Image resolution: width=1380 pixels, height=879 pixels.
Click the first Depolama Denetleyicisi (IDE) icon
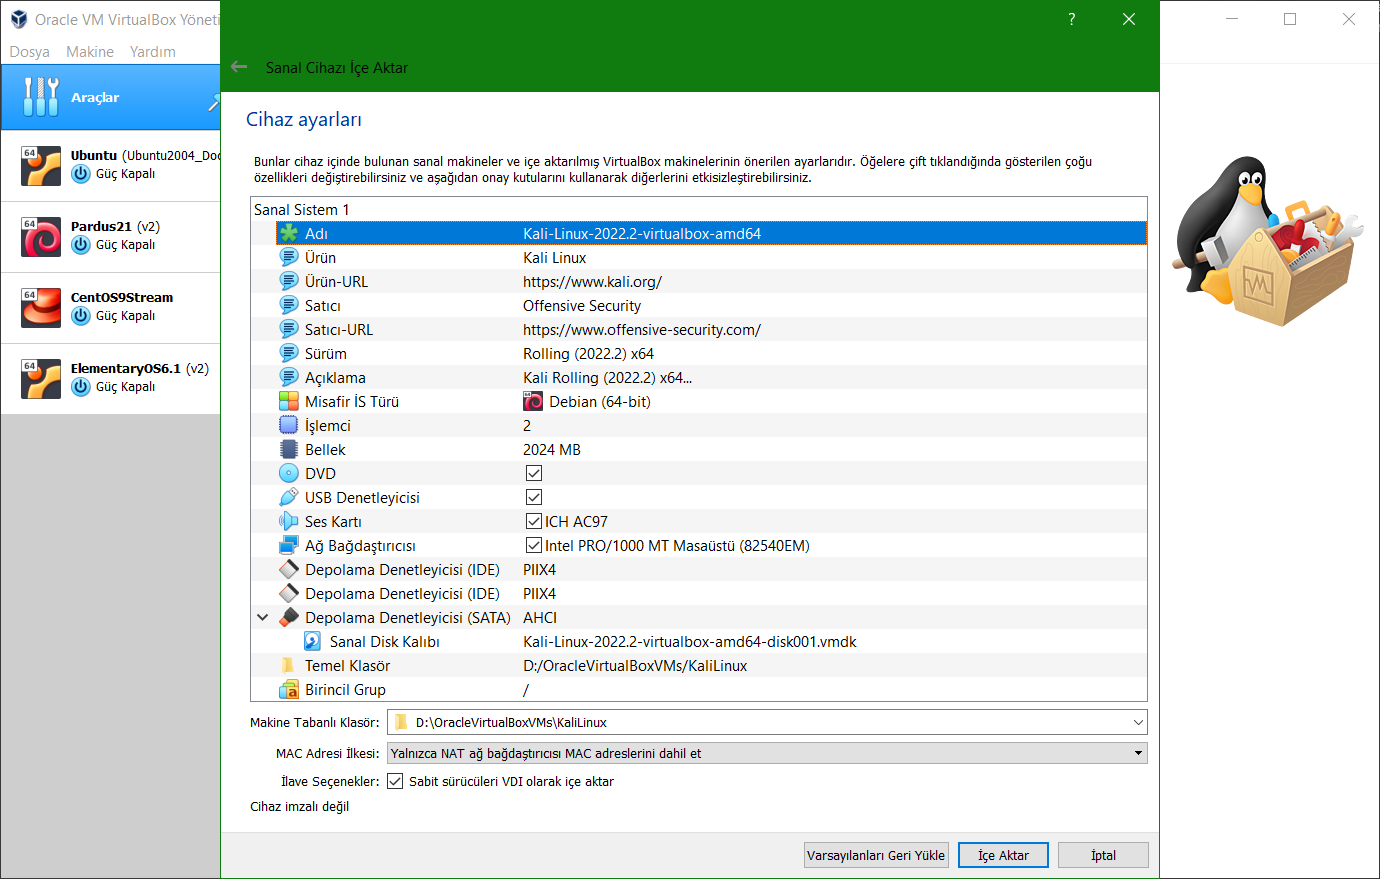pos(289,569)
